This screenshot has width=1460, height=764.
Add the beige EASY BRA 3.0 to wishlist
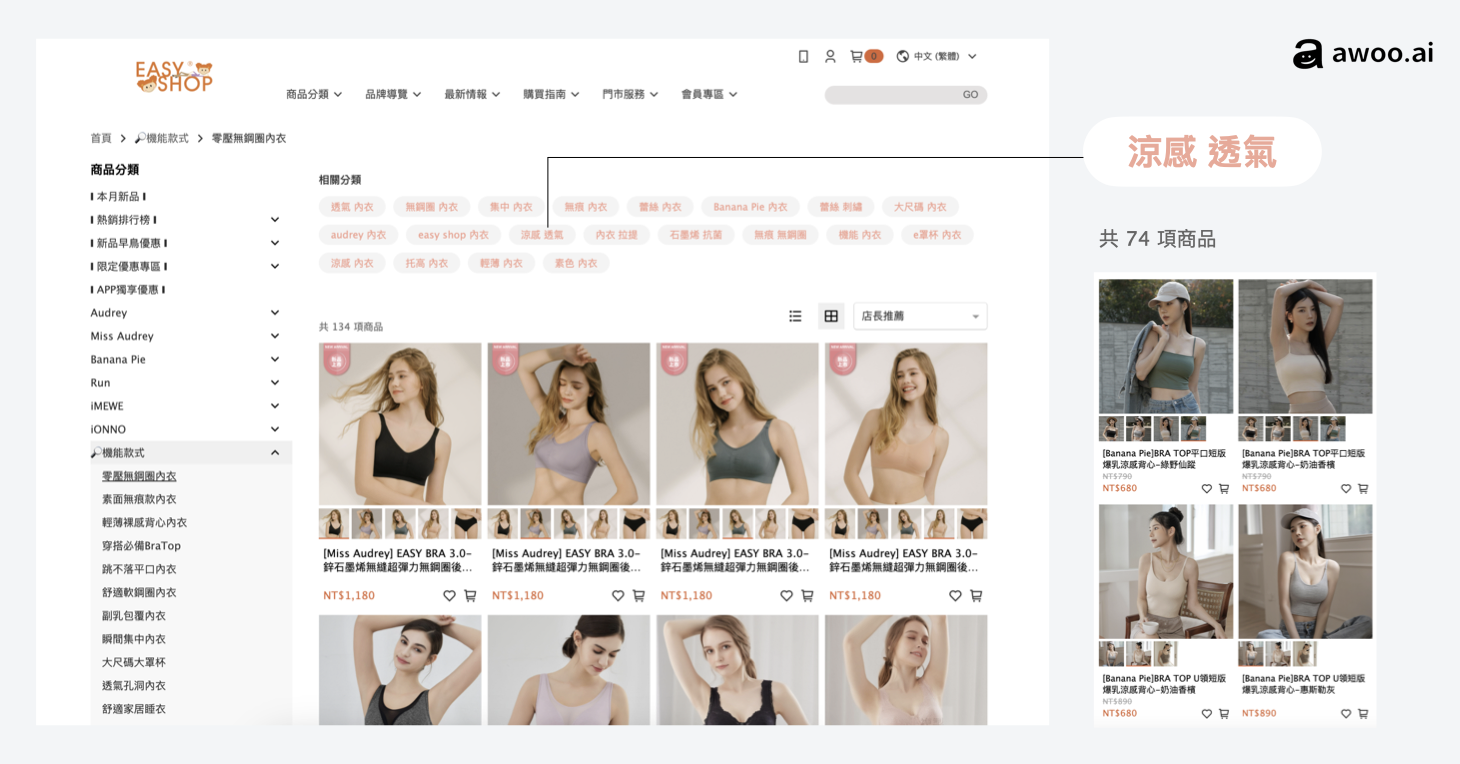pyautogui.click(x=955, y=596)
